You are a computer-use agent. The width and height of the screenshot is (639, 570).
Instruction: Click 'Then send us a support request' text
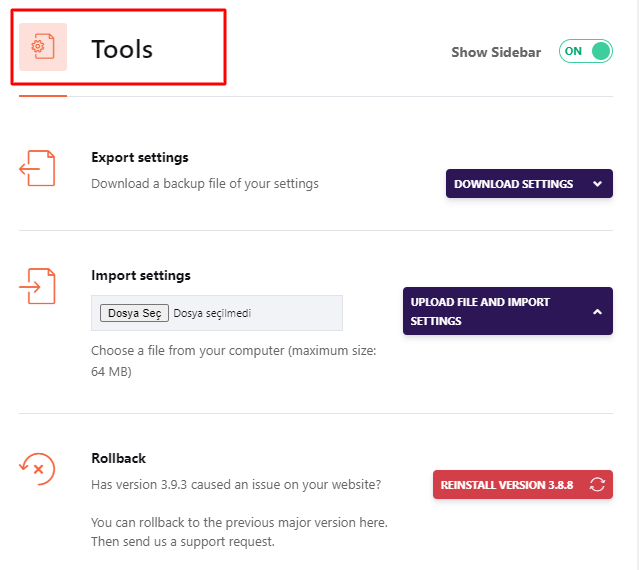[183, 541]
